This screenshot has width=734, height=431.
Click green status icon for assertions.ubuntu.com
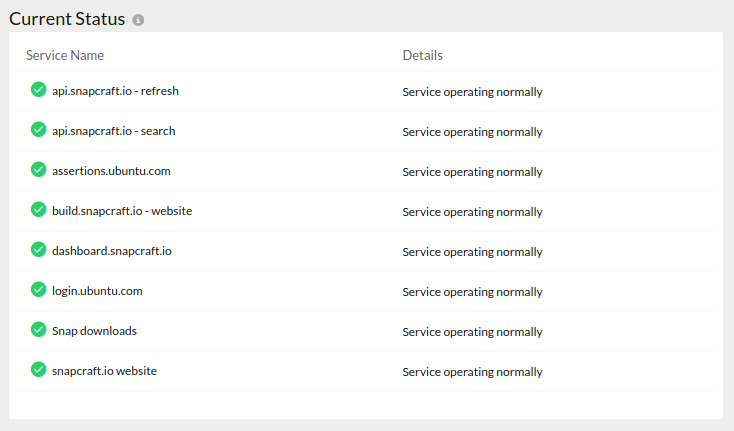[38, 169]
